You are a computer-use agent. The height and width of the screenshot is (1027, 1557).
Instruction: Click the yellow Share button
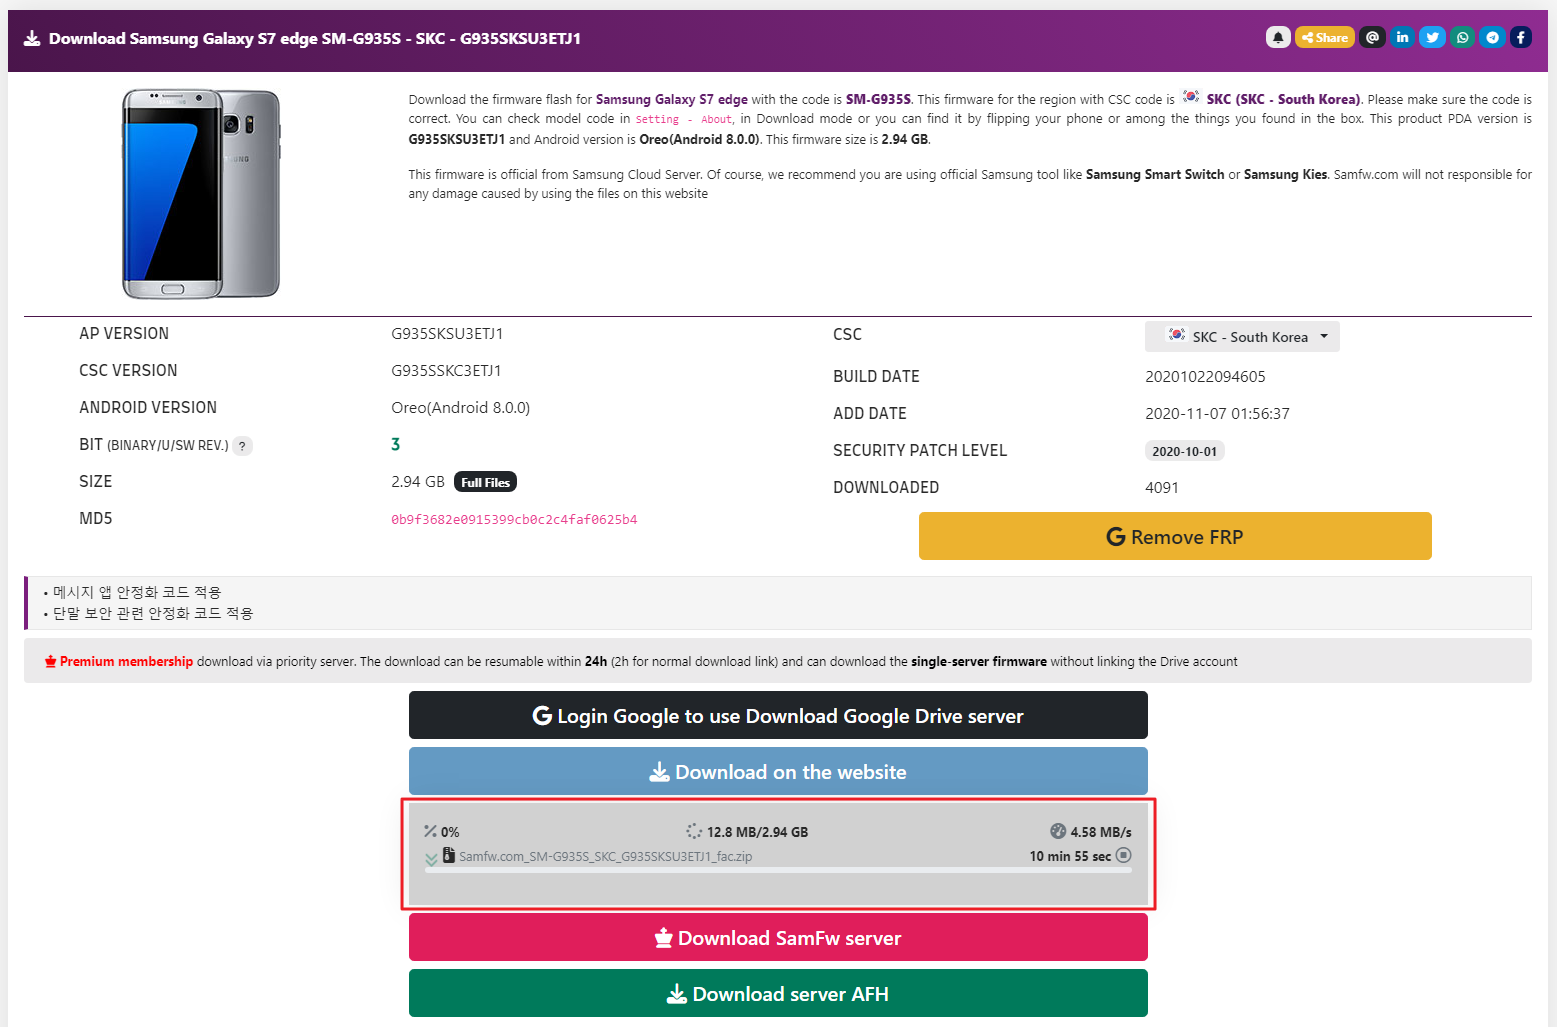pos(1325,37)
